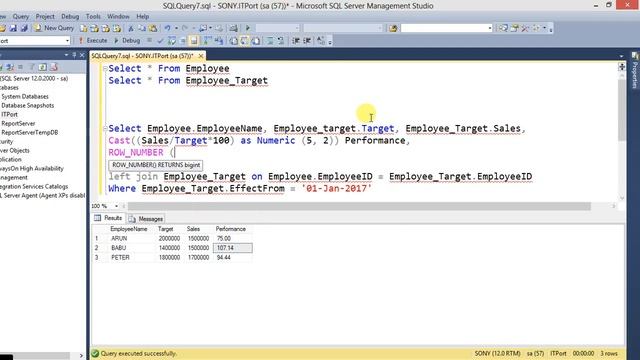Open Object Explorer window position dropdown
Image resolution: width=640 pixels, height=360 pixels.
pyautogui.click(x=66, y=55)
